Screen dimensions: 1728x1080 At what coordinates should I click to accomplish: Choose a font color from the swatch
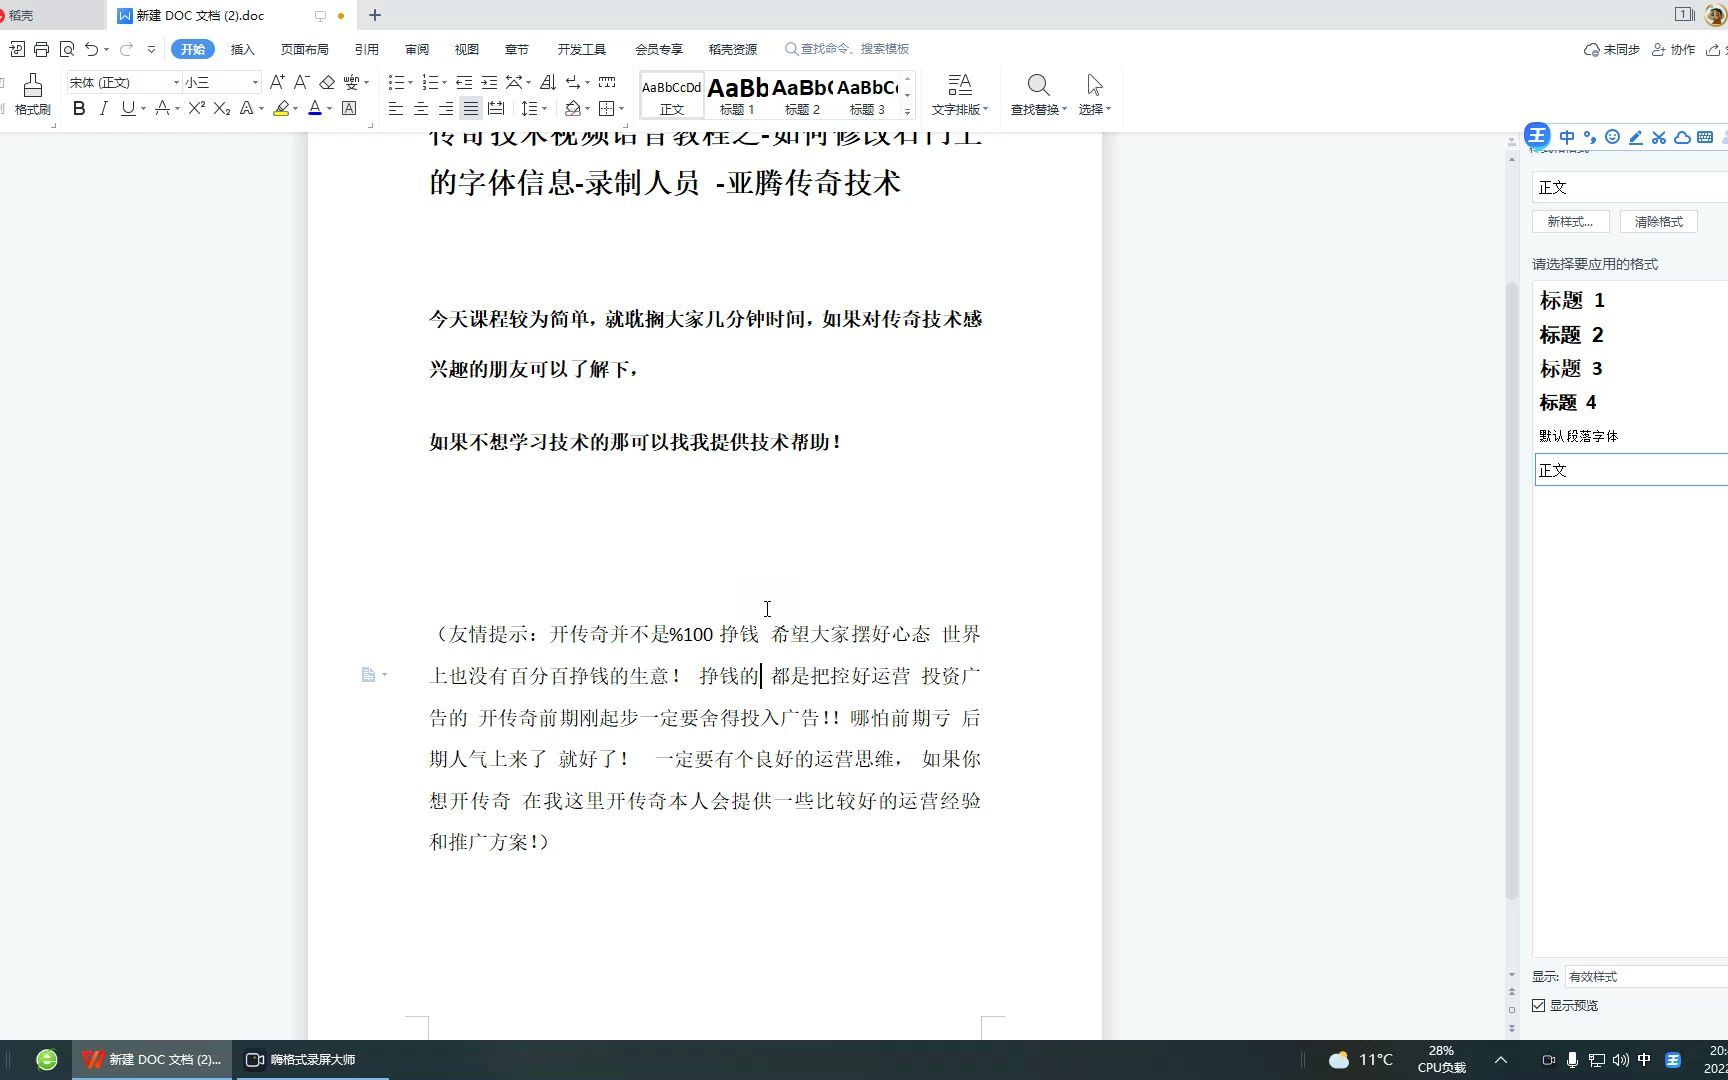315,108
